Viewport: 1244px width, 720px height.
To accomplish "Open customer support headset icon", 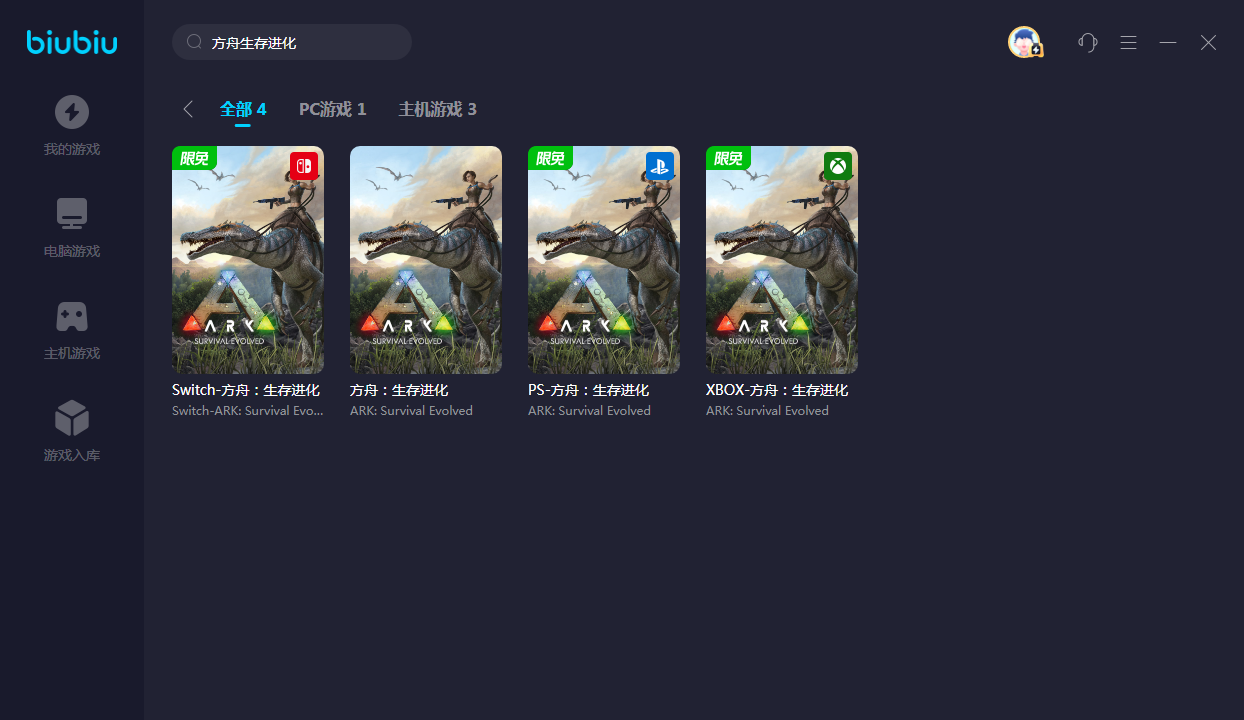I will click(1088, 42).
